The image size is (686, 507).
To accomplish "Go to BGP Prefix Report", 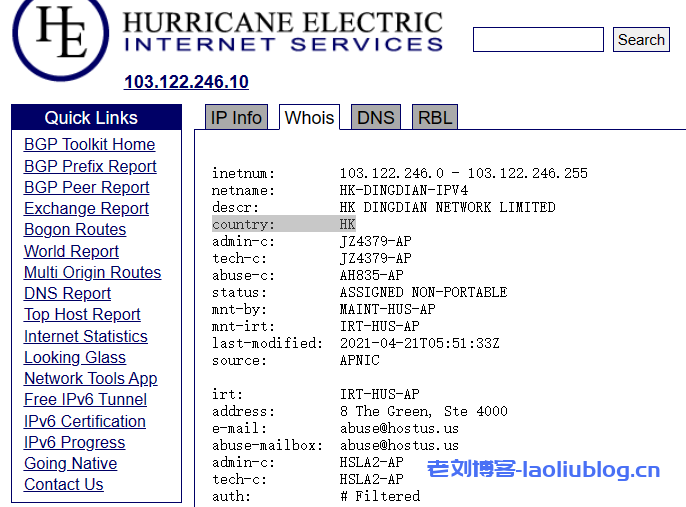I will coord(90,166).
